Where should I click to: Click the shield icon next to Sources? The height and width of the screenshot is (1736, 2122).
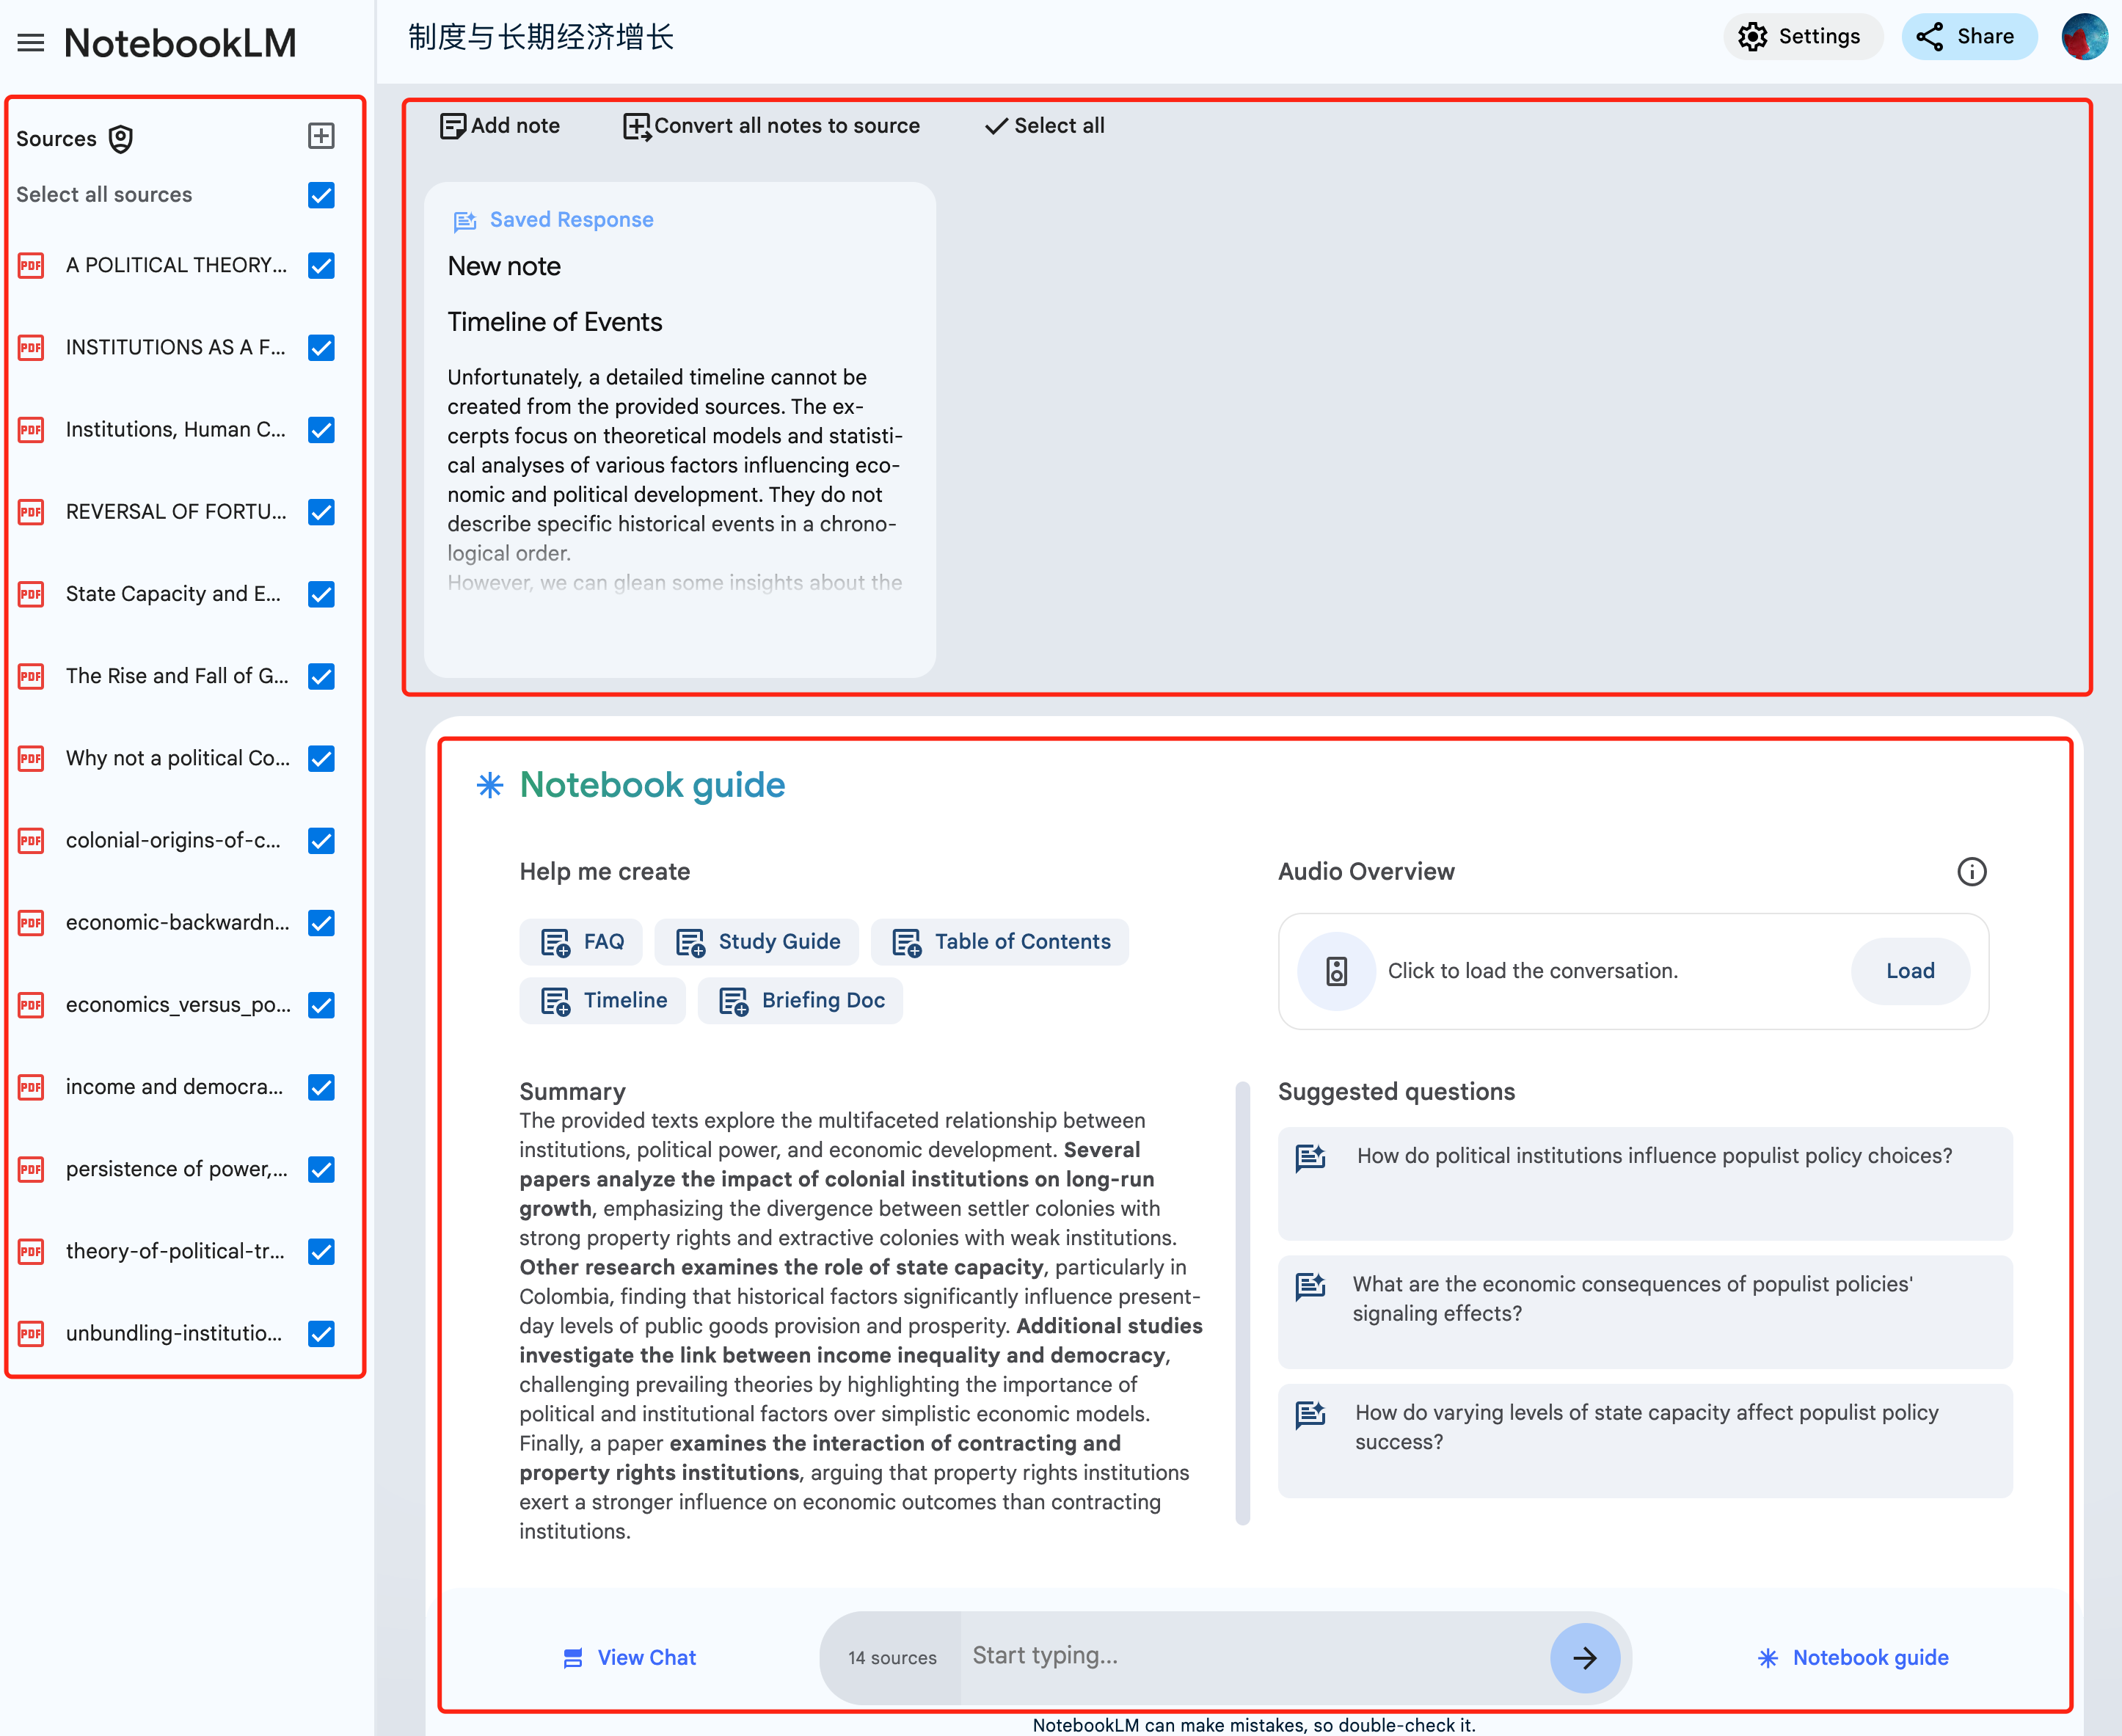[121, 139]
